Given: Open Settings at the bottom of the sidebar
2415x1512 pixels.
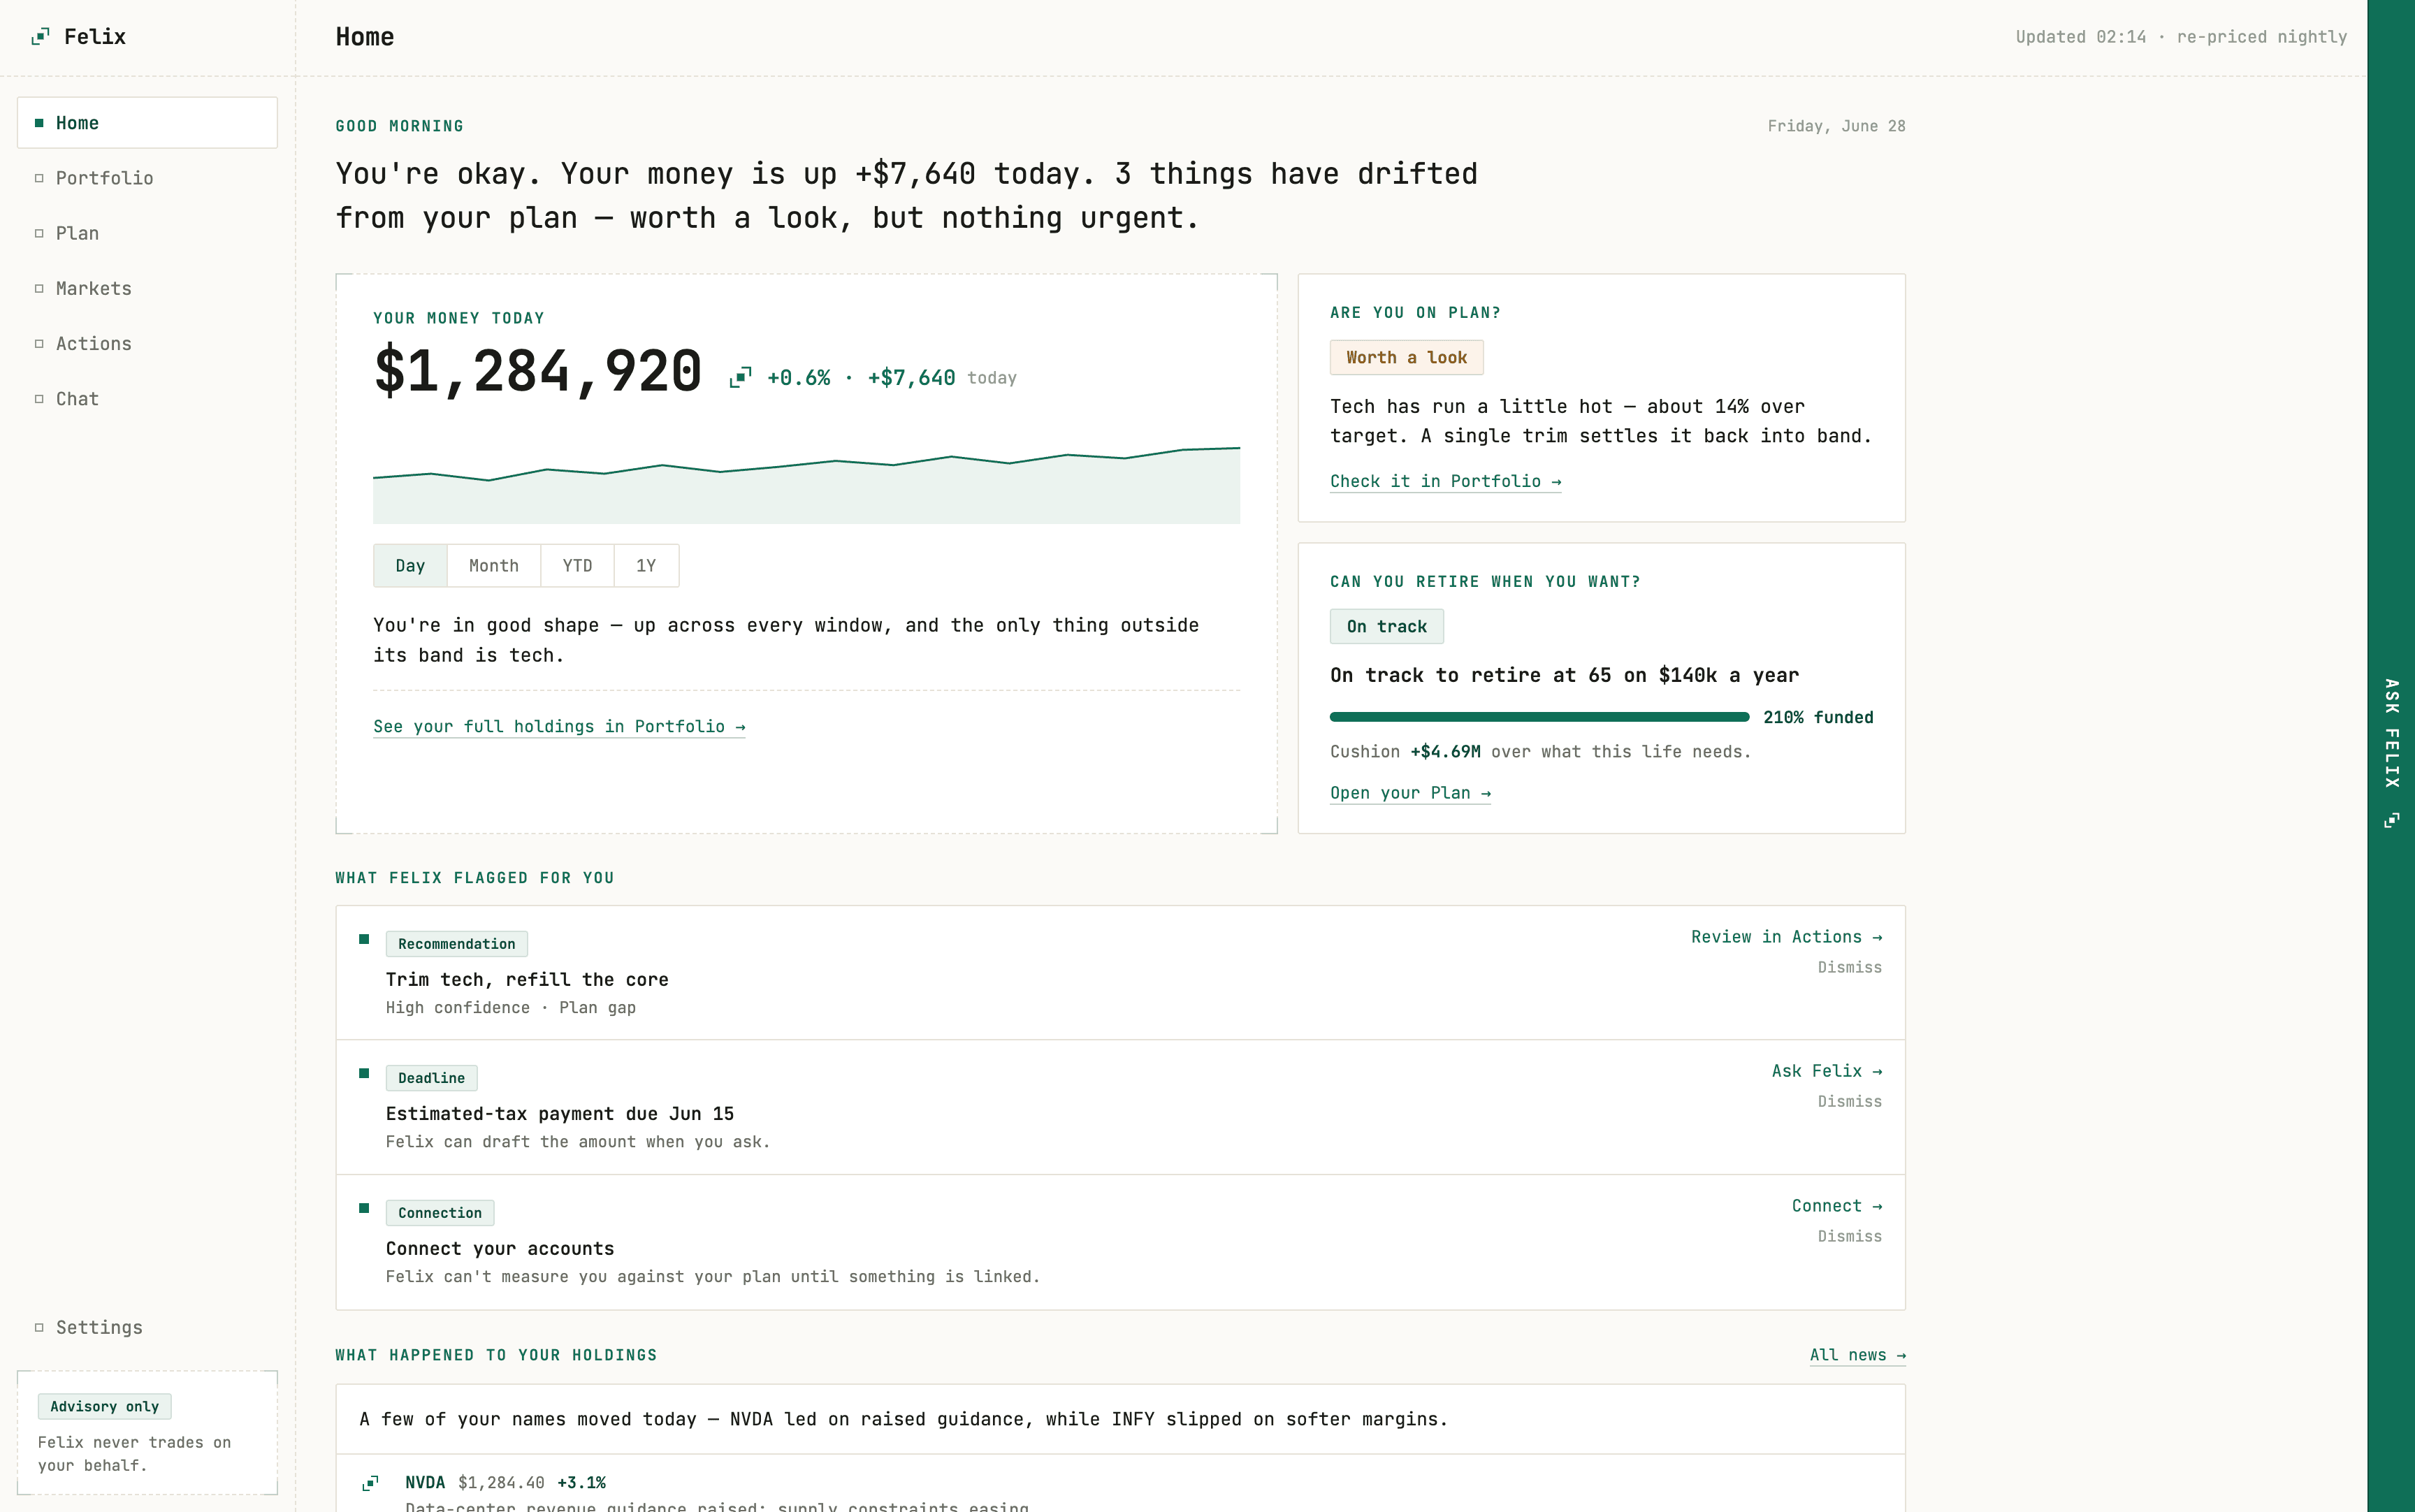Looking at the screenshot, I should point(147,1327).
